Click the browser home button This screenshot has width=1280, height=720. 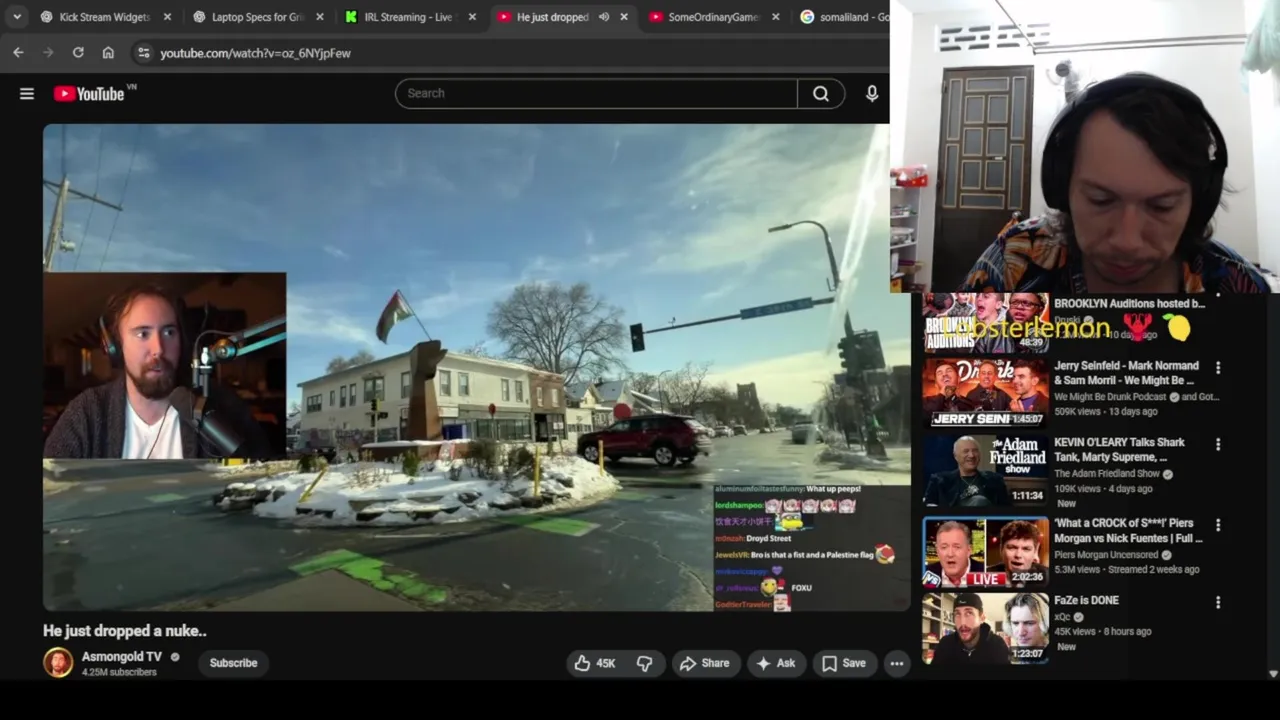[108, 53]
